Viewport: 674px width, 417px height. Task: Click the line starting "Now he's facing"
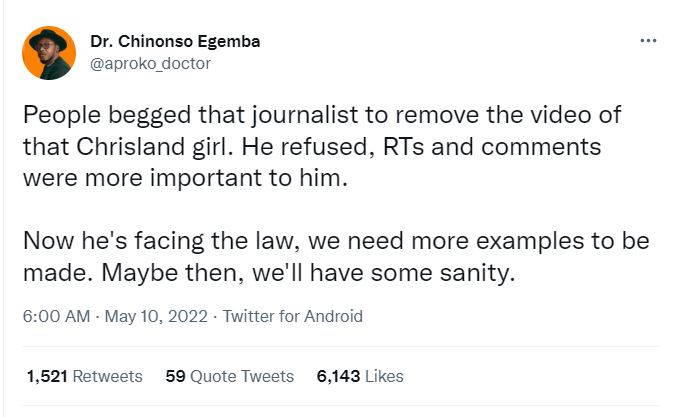pos(335,243)
